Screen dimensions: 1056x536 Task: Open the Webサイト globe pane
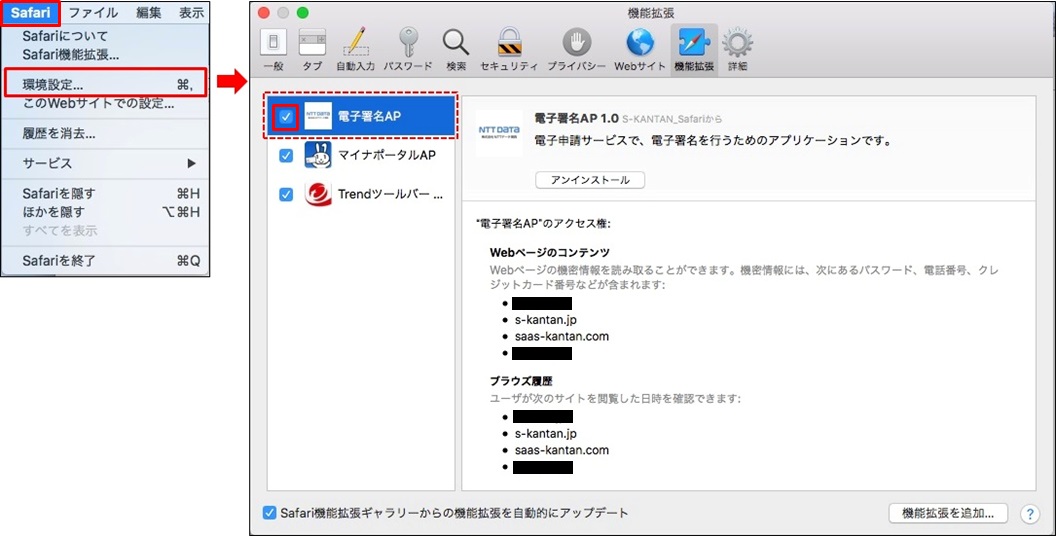tap(639, 49)
